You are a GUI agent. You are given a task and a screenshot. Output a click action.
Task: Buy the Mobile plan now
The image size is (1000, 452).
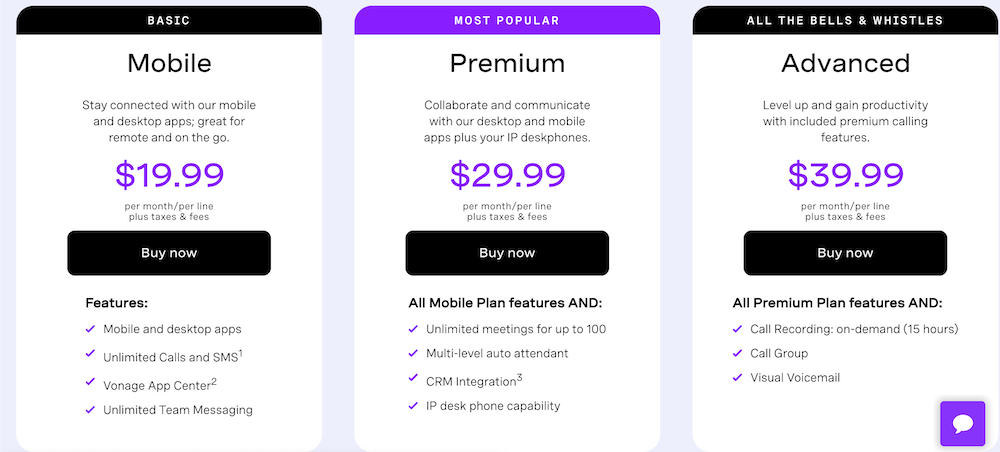(x=169, y=253)
